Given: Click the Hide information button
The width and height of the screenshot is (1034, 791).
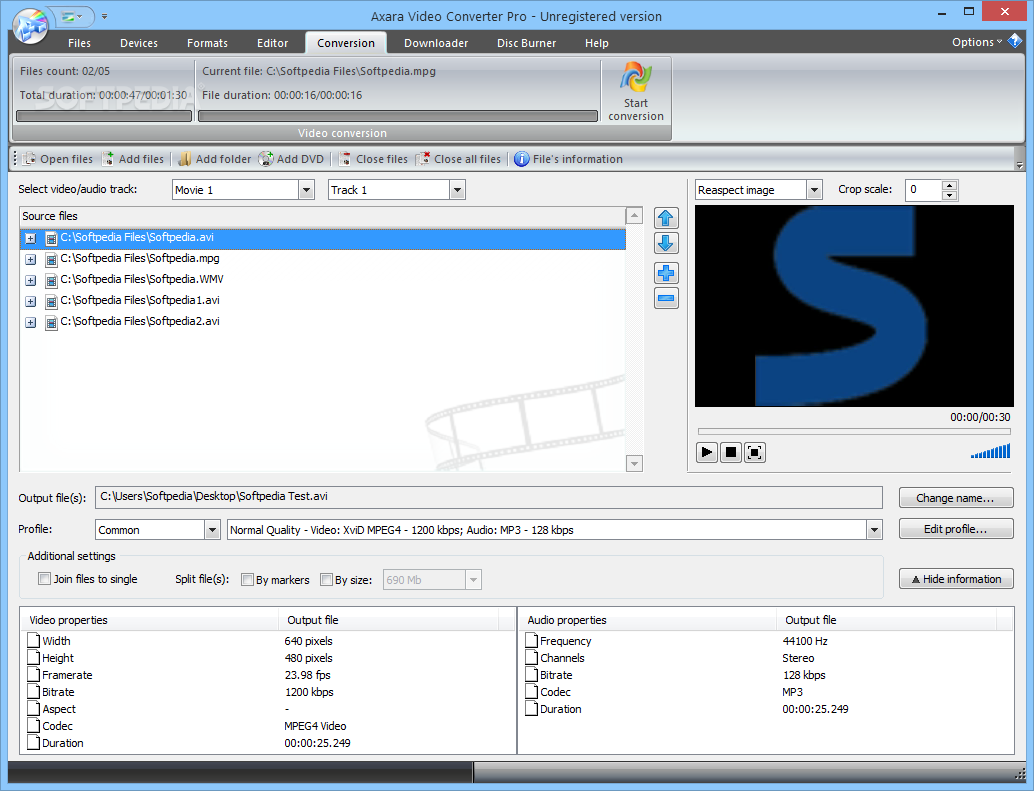Looking at the screenshot, I should pyautogui.click(x=956, y=579).
